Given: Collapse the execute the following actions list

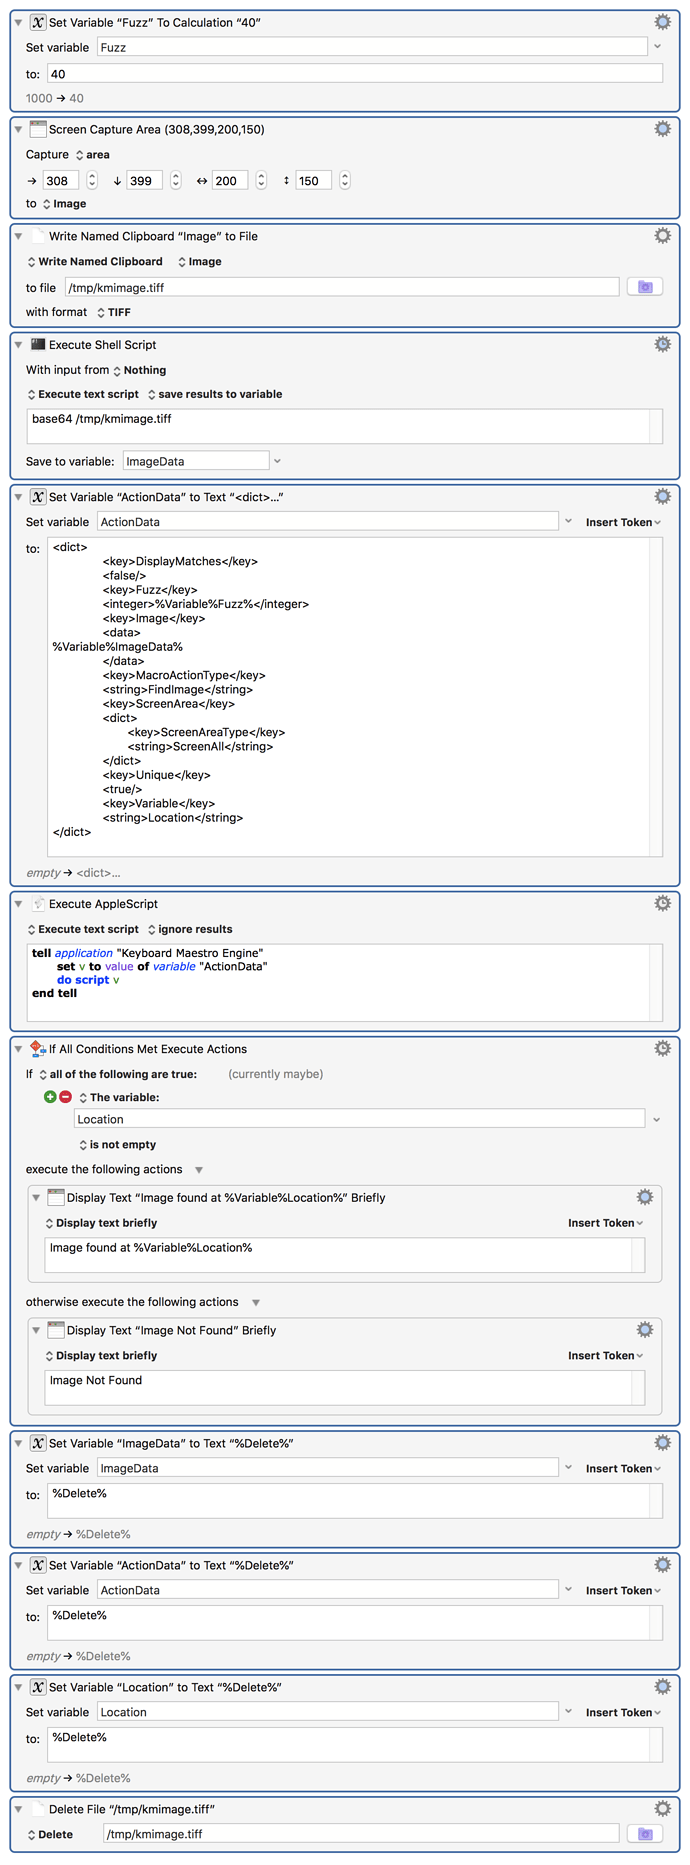Looking at the screenshot, I should point(199,1170).
